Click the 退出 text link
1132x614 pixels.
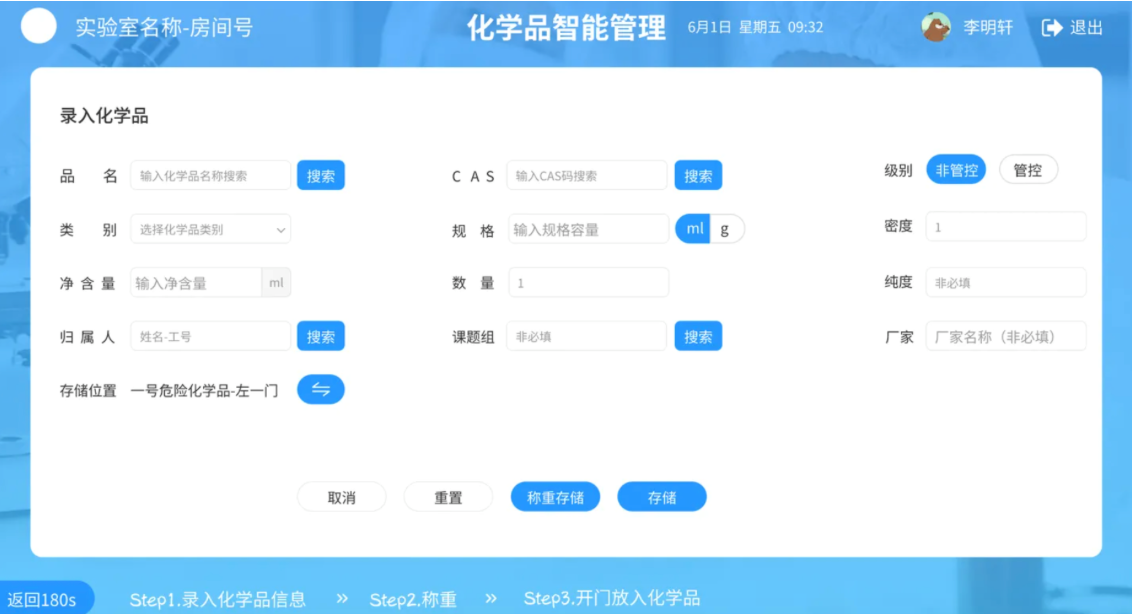click(x=1087, y=27)
